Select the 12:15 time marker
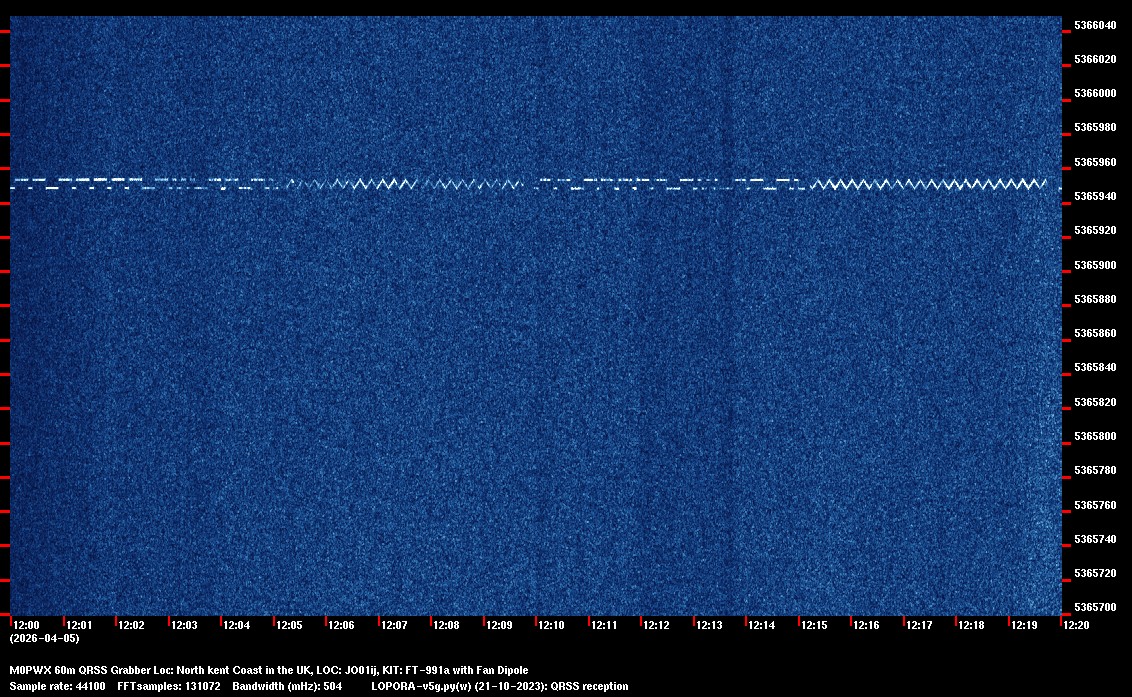This screenshot has height=697, width=1132. click(x=814, y=625)
